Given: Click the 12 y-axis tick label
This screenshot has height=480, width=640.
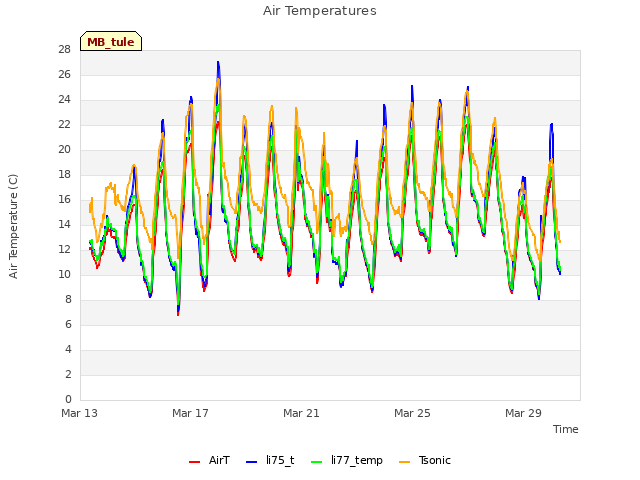Looking at the screenshot, I should [x=64, y=249].
